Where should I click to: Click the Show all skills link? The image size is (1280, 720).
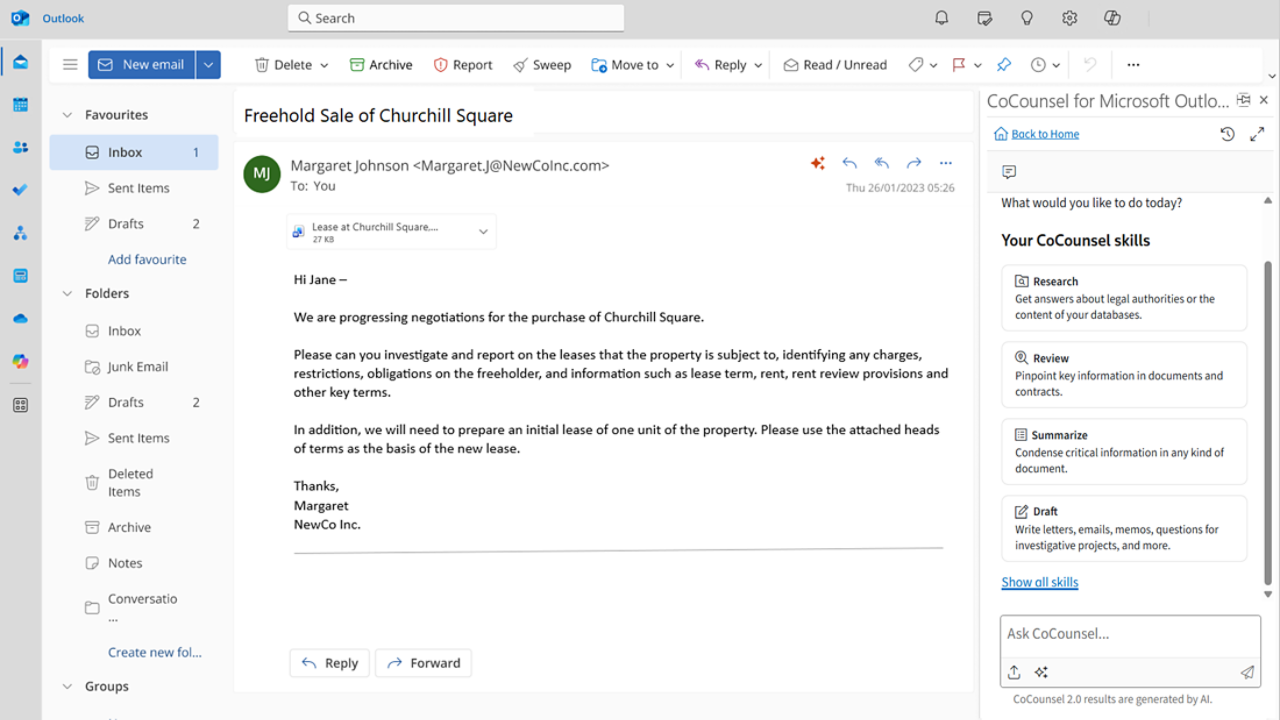pos(1039,582)
